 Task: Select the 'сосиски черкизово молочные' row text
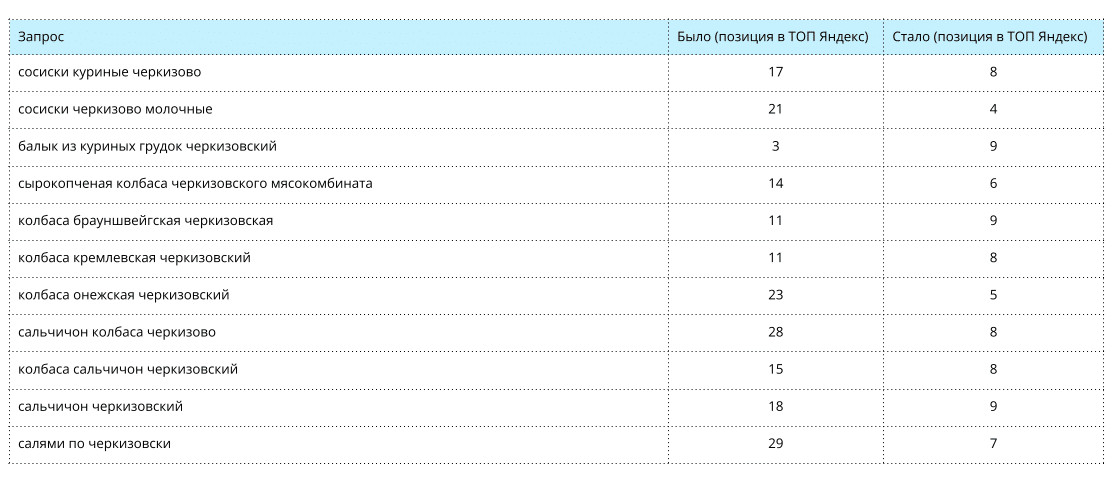tap(115, 109)
